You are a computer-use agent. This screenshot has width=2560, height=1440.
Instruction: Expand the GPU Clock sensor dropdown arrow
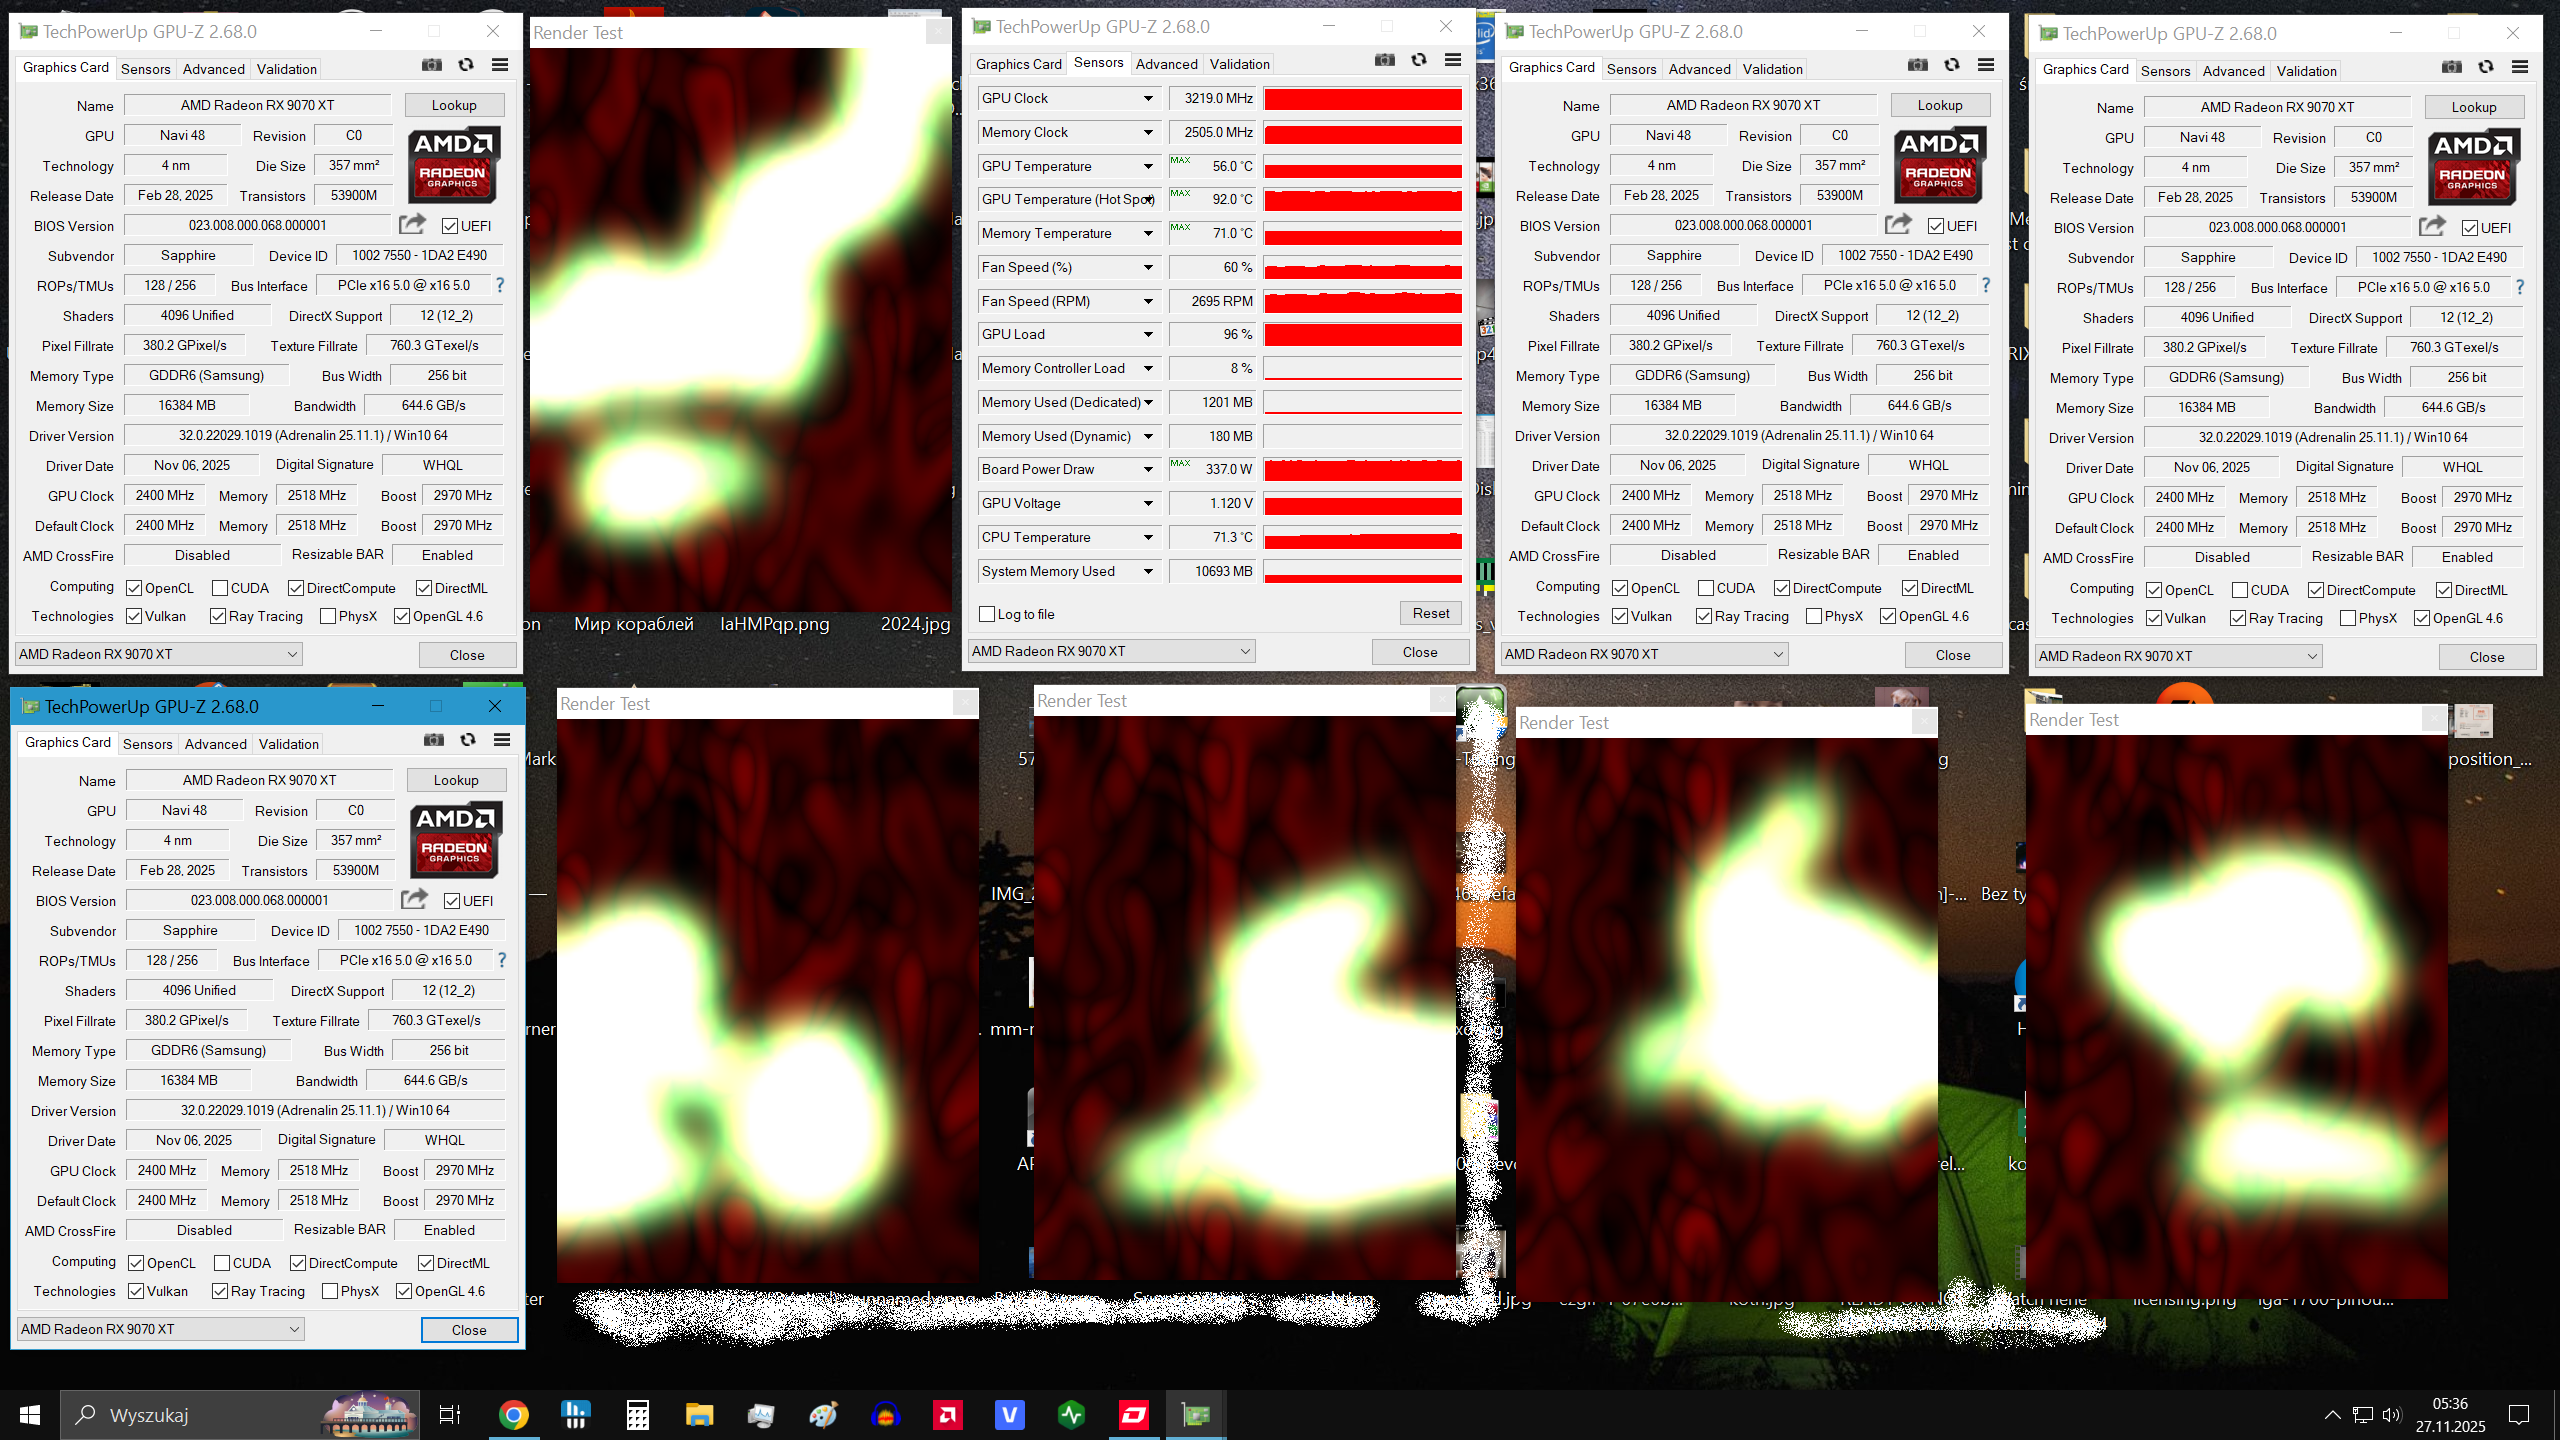point(1148,98)
